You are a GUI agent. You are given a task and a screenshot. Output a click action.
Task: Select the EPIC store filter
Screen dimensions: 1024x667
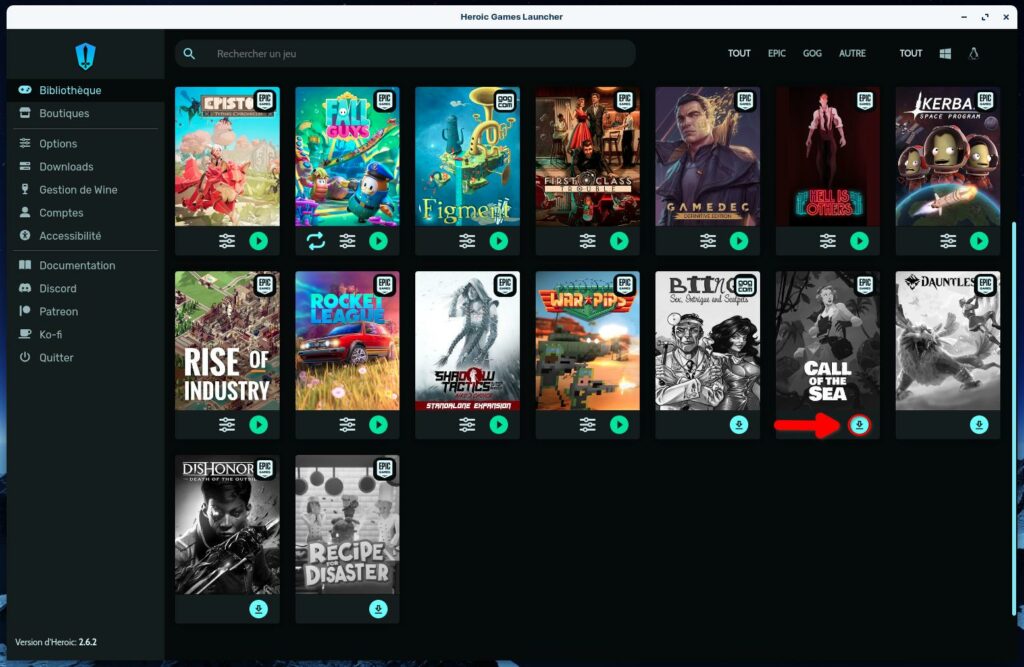pyautogui.click(x=777, y=54)
